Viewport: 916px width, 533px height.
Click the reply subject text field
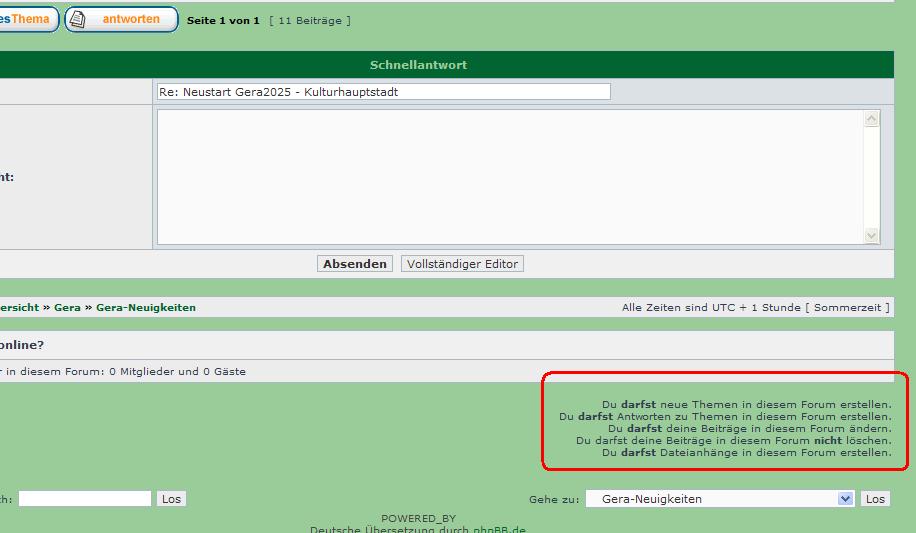tap(383, 92)
